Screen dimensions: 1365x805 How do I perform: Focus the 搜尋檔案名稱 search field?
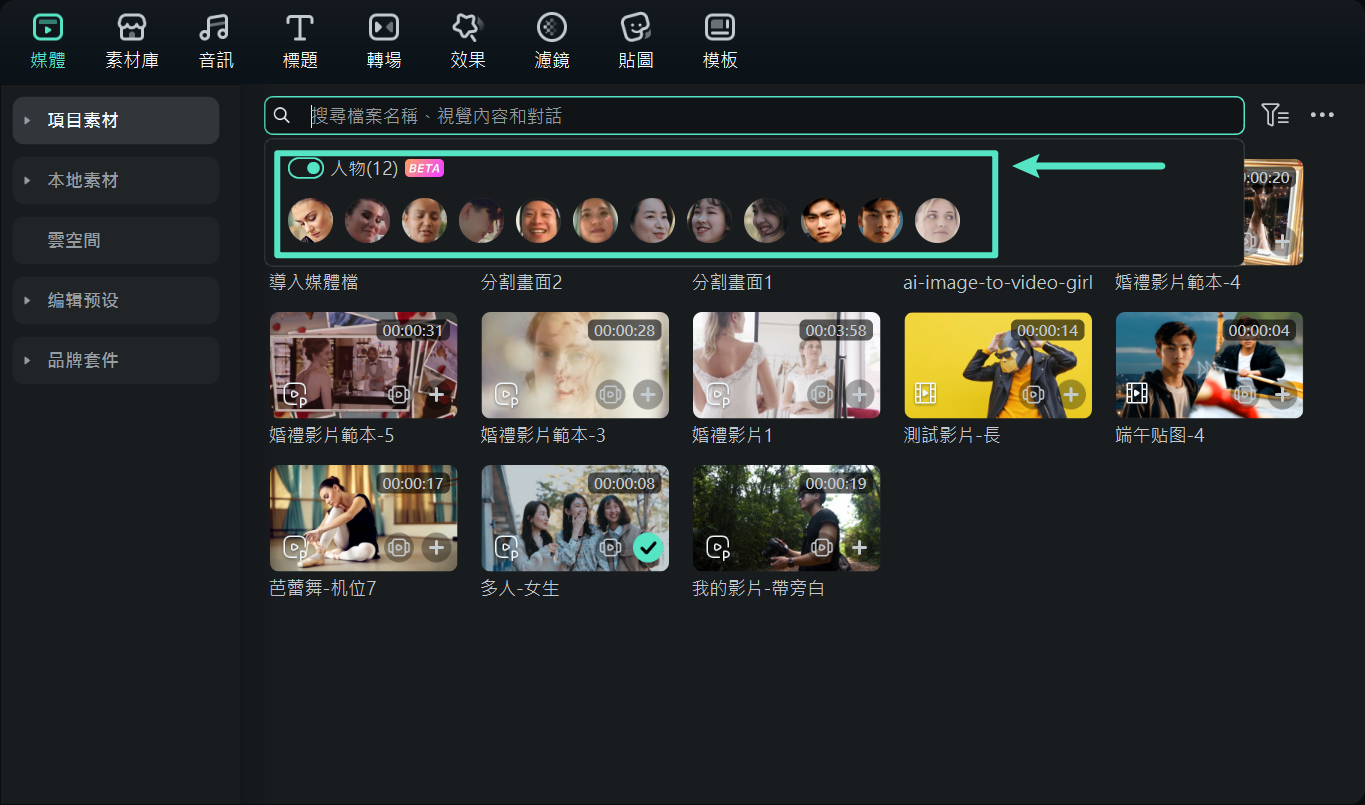(x=754, y=116)
